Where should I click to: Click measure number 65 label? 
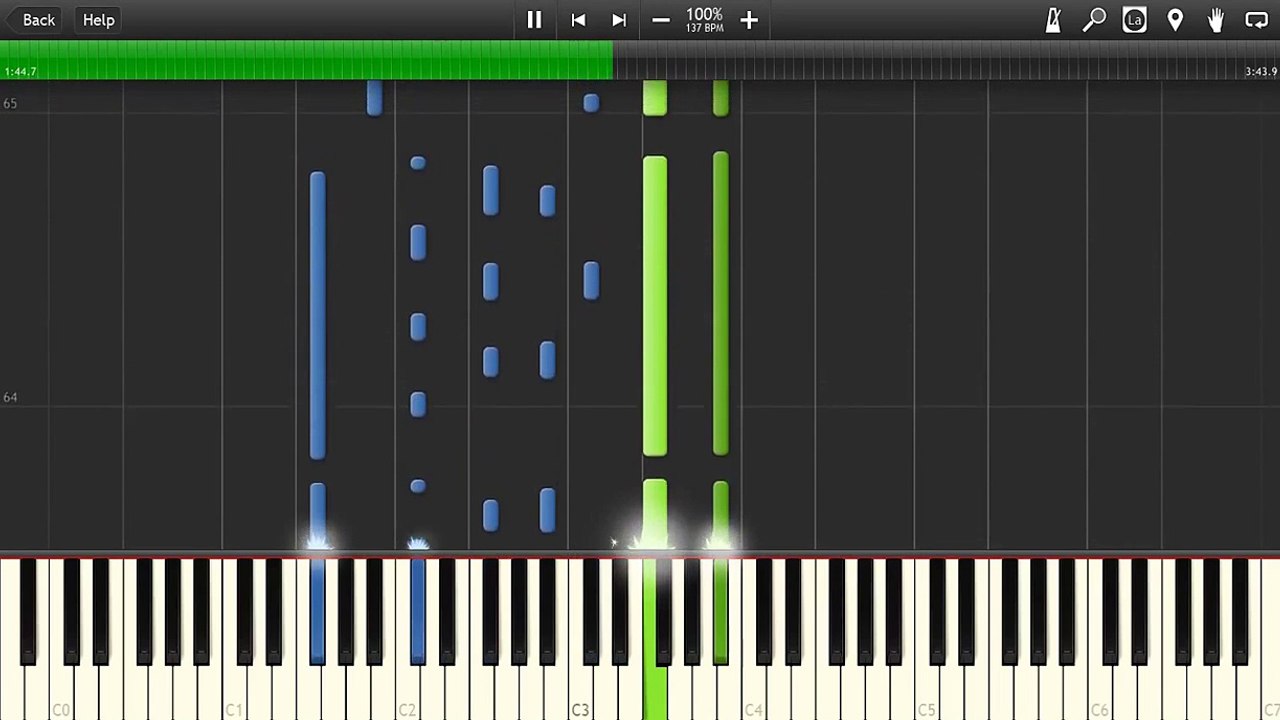pos(10,103)
